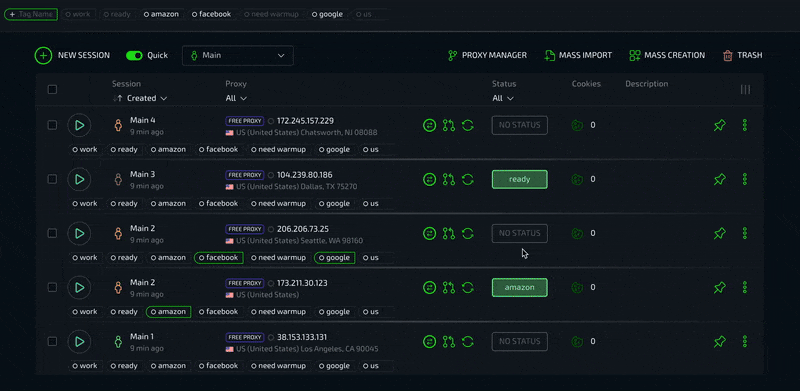Click the location text Chatsworth, NJ 08088

point(339,133)
